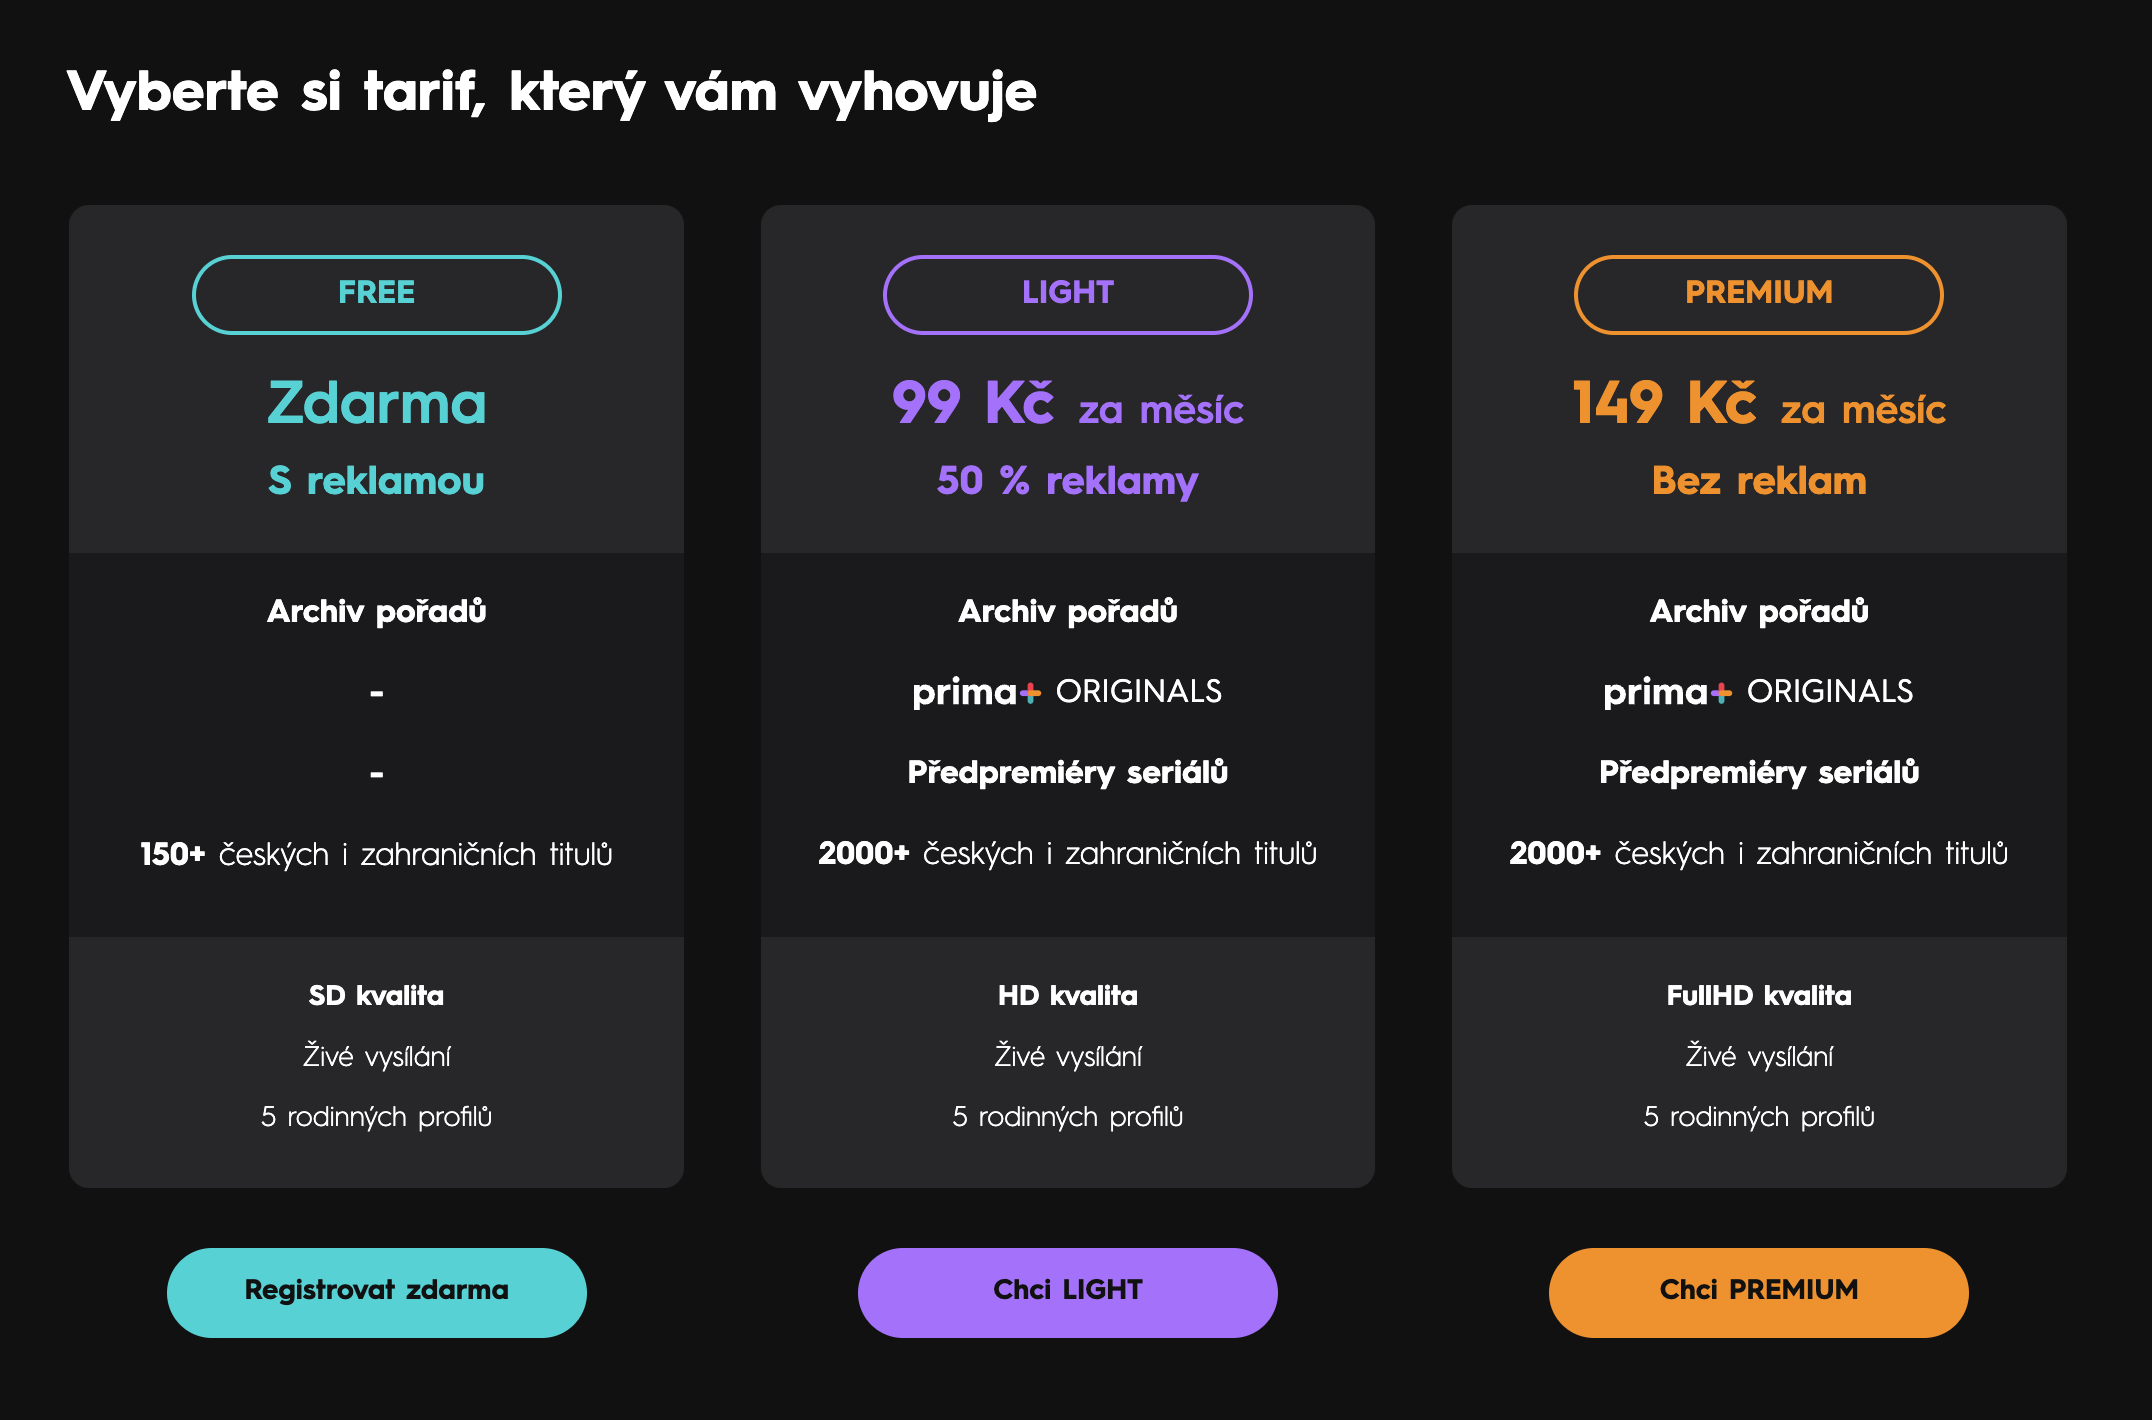Click Předpremiéry seriálů in the LIGHT card
Image resolution: width=2152 pixels, height=1420 pixels.
pos(1067,772)
